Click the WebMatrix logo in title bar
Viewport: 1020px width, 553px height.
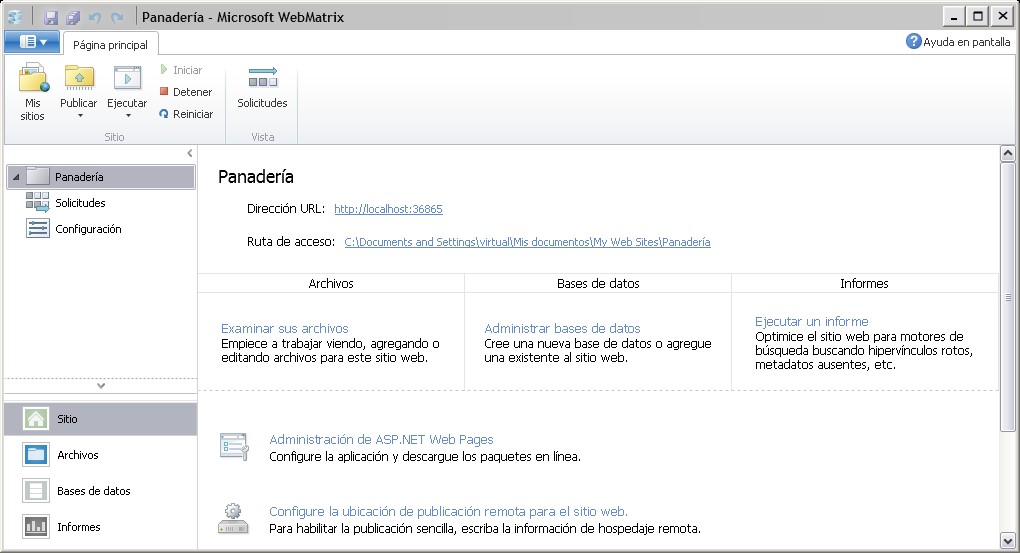pyautogui.click(x=15, y=17)
